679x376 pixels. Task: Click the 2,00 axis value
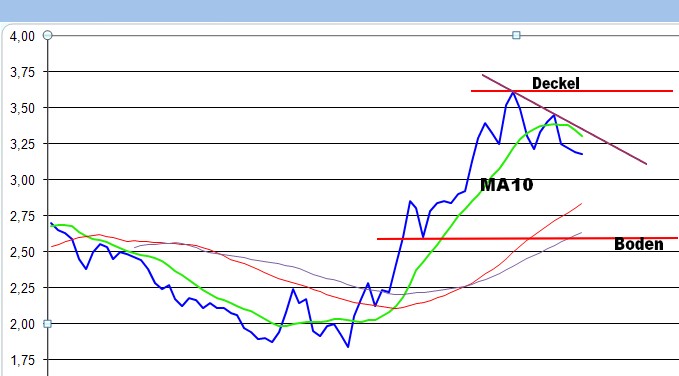[x=22, y=324]
